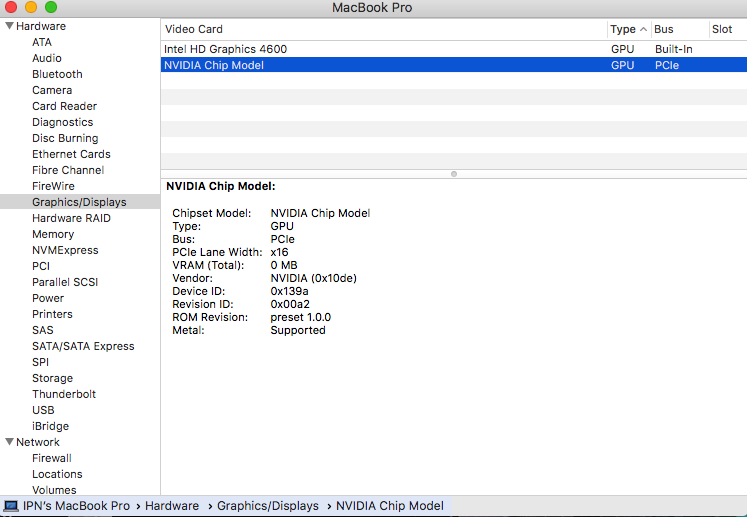Select SPI in the sidebar

tap(40, 362)
